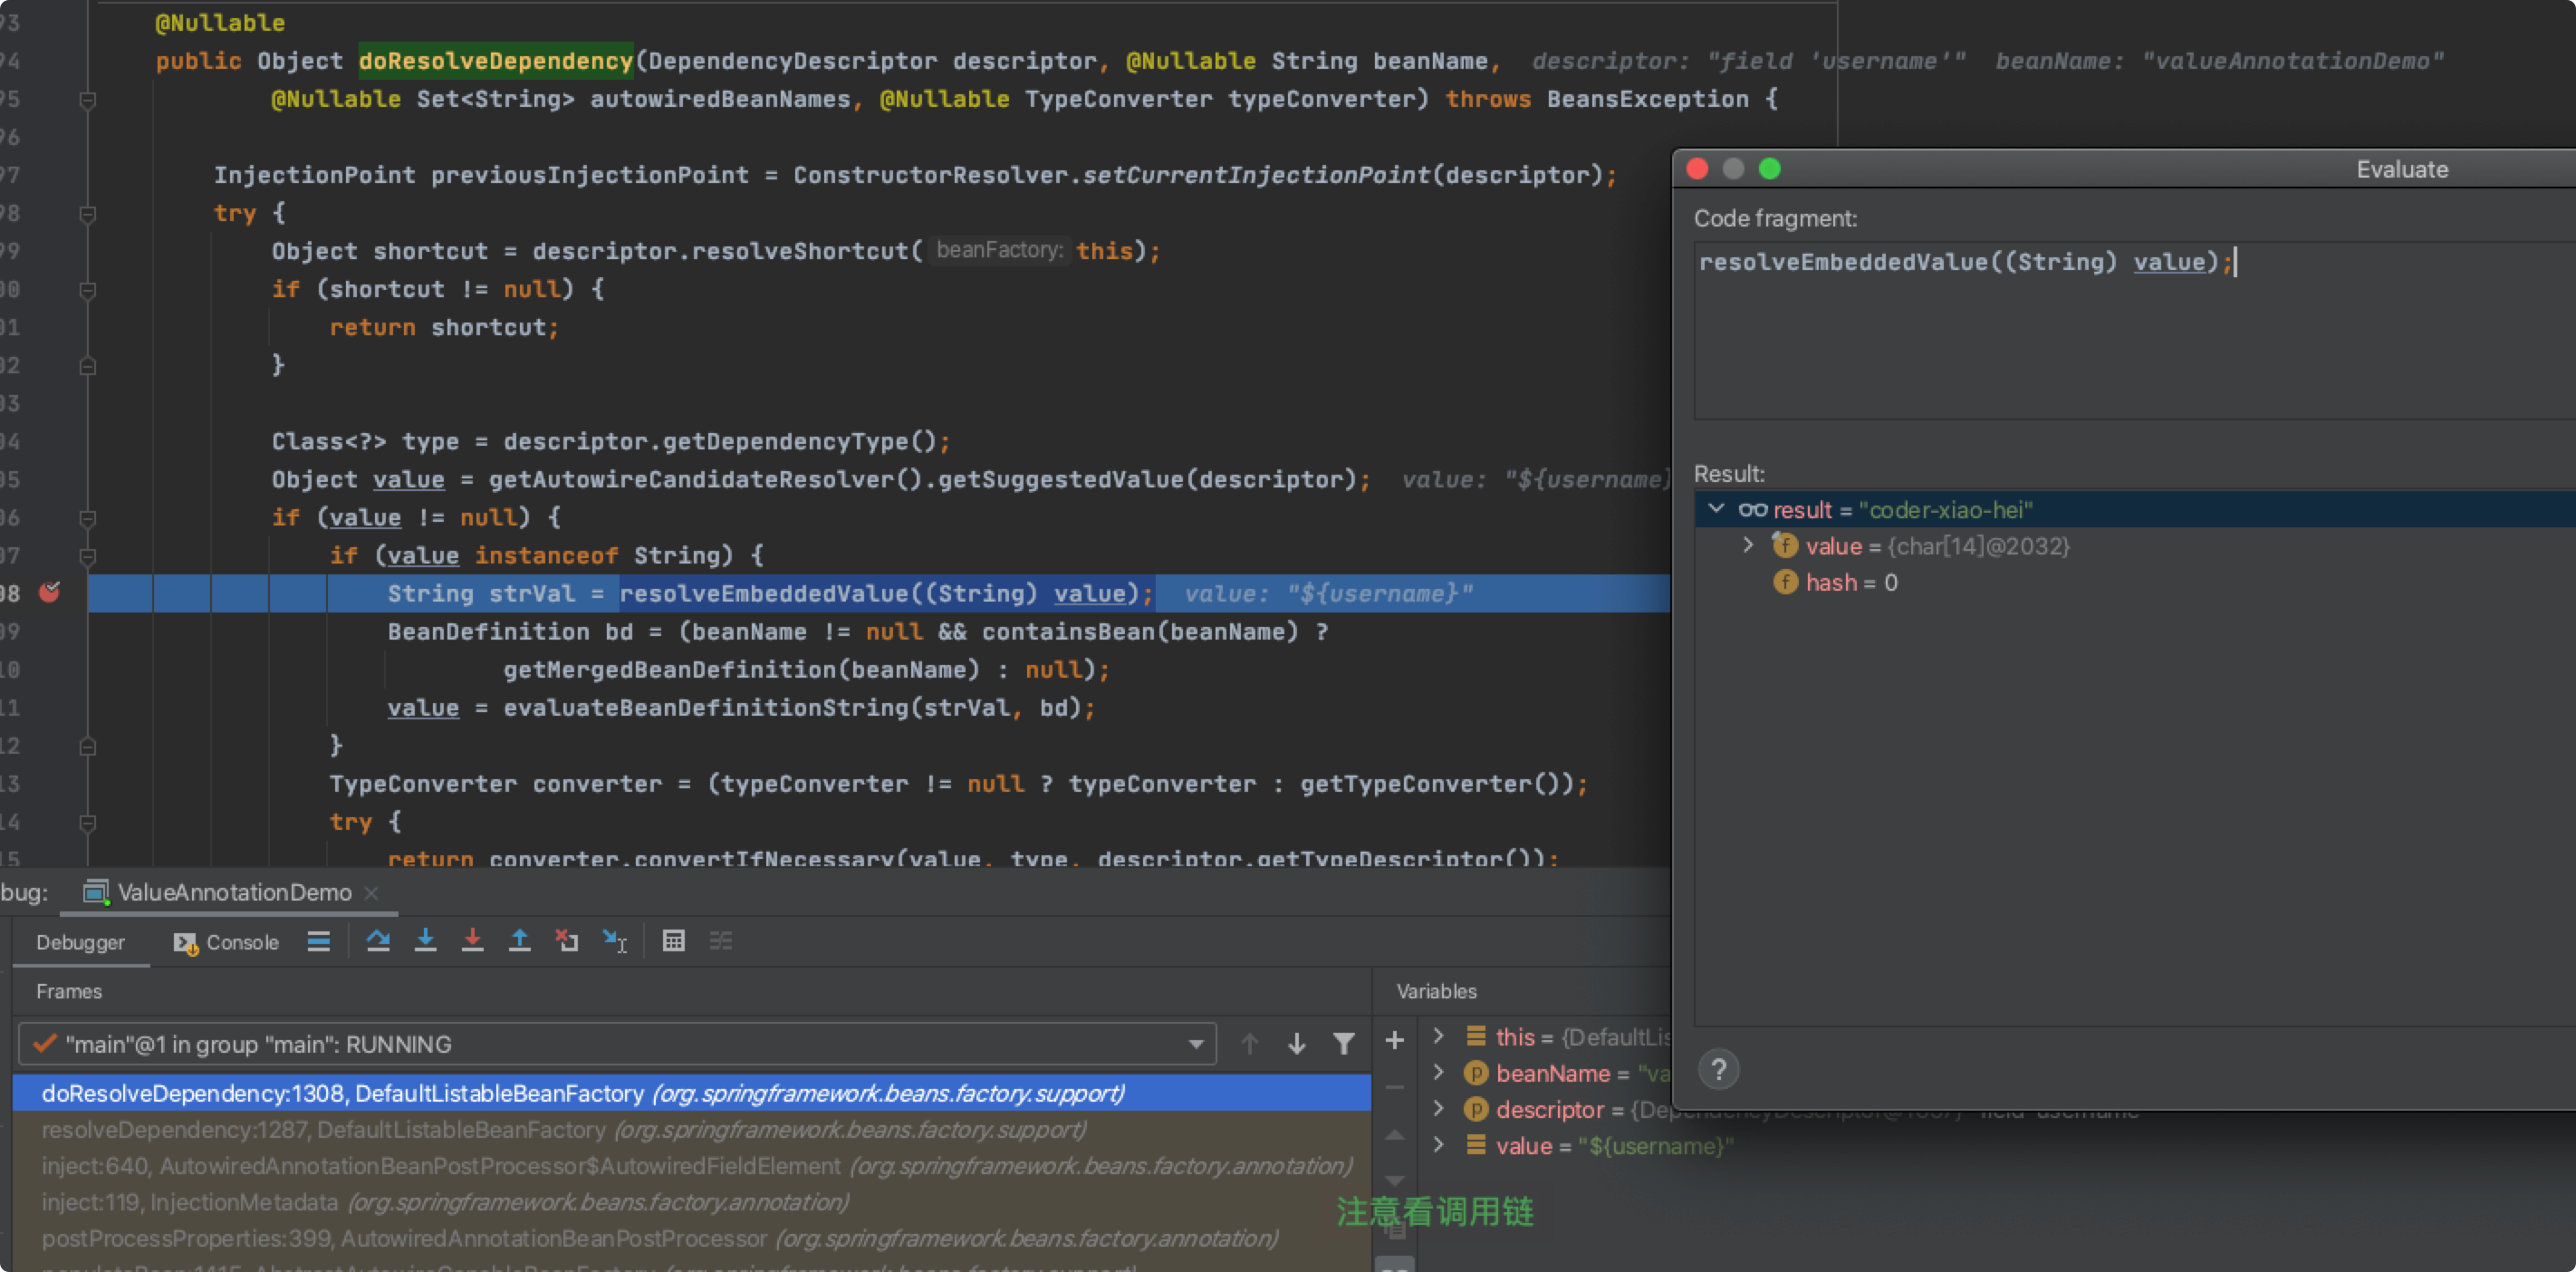Viewport: 2576px width, 1272px height.
Task: Expand the 'this' variable node
Action: point(1438,1036)
